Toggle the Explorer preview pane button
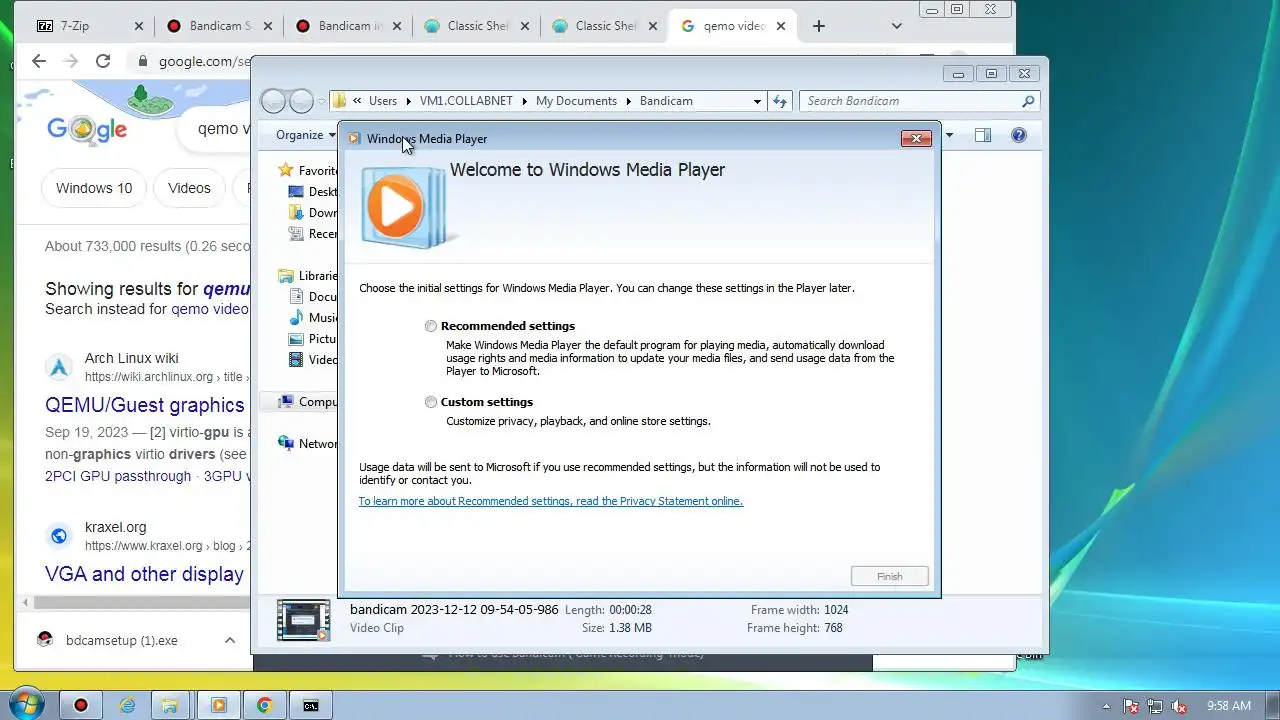Viewport: 1280px width, 720px height. (983, 135)
